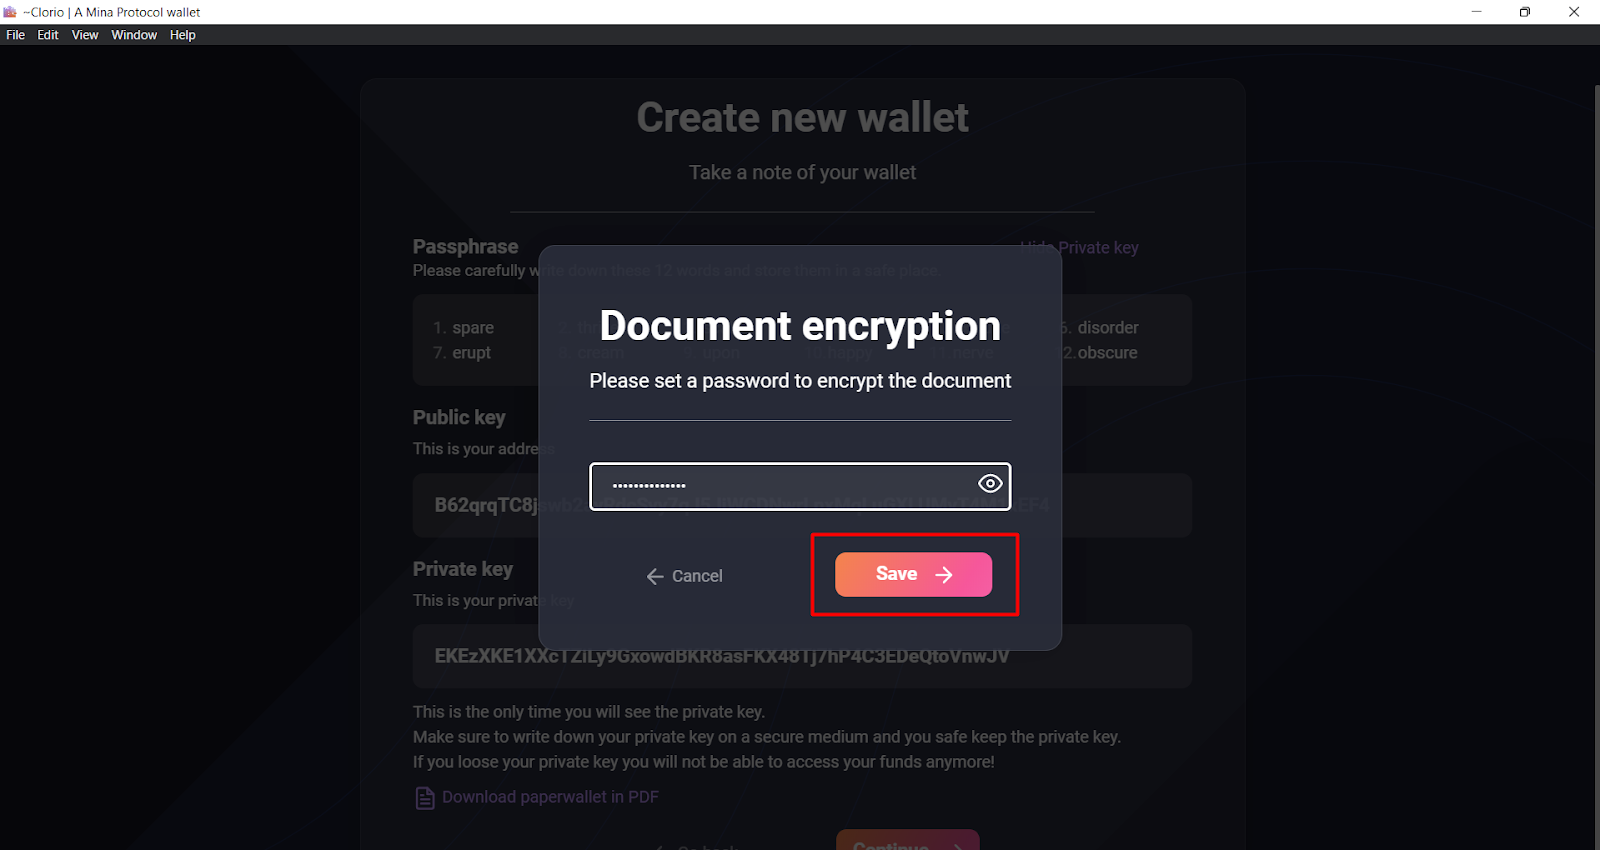Screen dimensions: 1600x850
Task: Click the Download paperwallet in PDF link
Action: [550, 797]
